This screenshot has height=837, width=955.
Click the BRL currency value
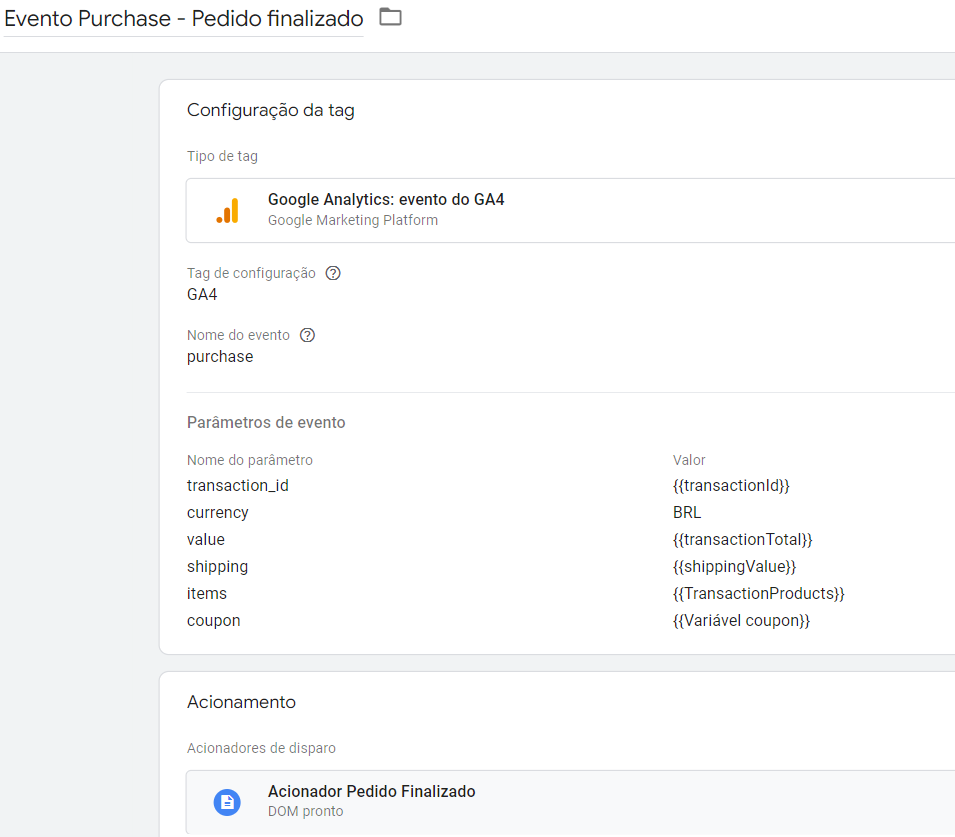click(687, 512)
